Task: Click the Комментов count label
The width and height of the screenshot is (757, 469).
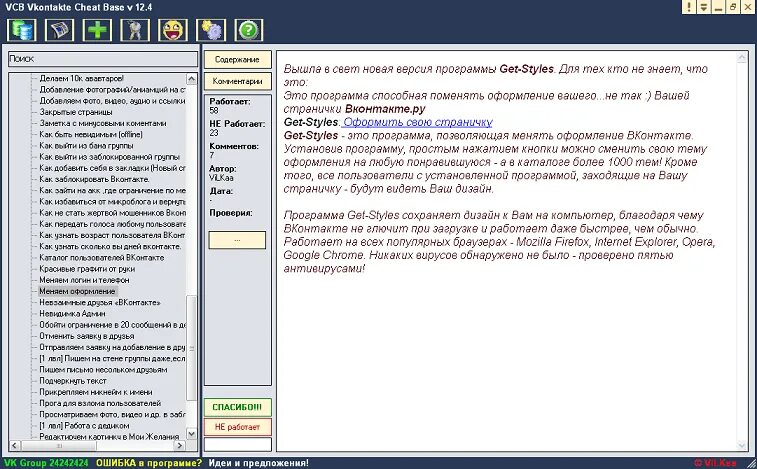Action: [234, 146]
